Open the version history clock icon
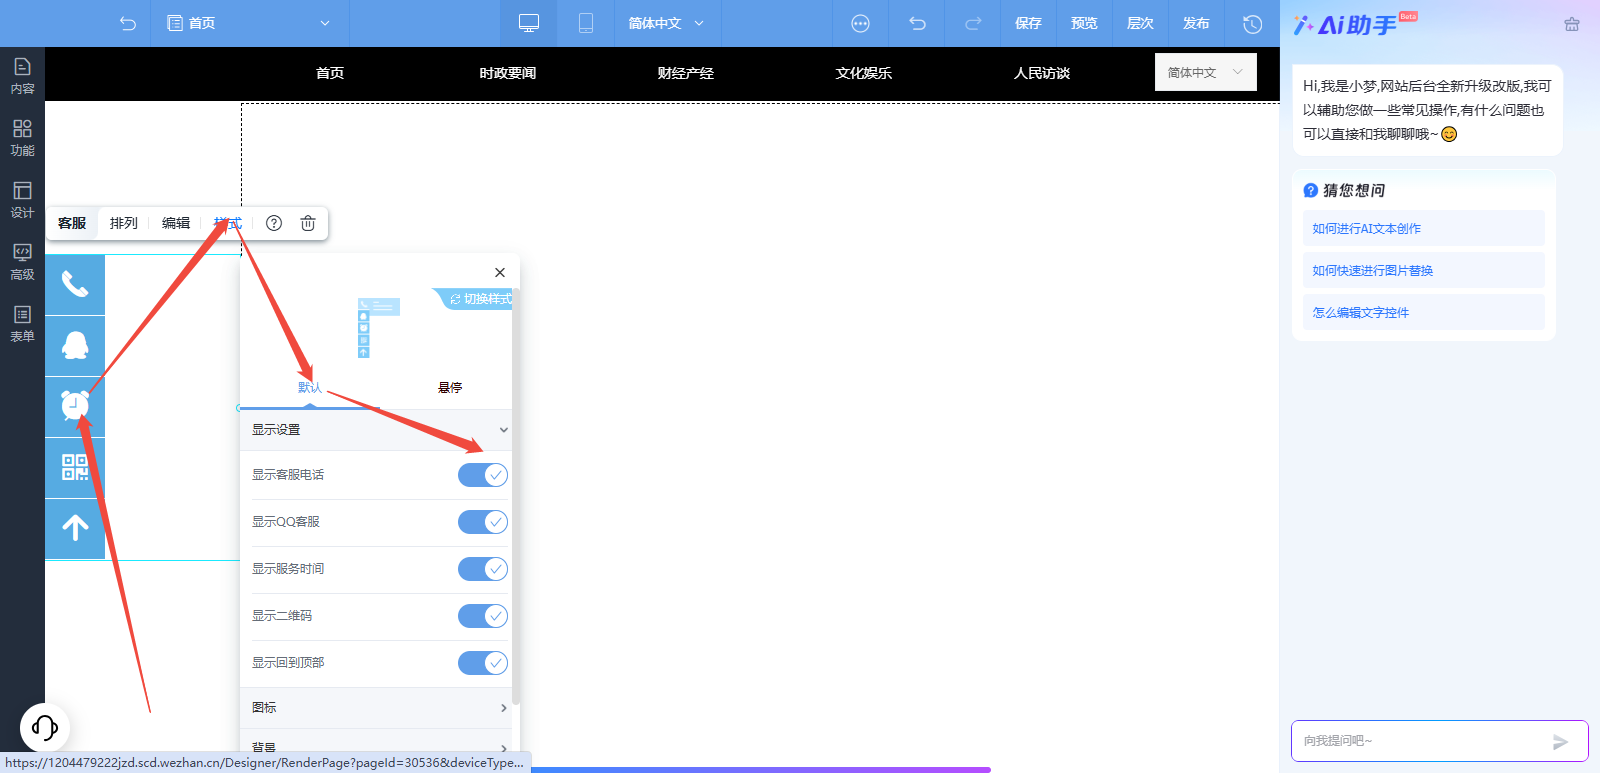Screen dimensions: 1600x773 point(1252,23)
